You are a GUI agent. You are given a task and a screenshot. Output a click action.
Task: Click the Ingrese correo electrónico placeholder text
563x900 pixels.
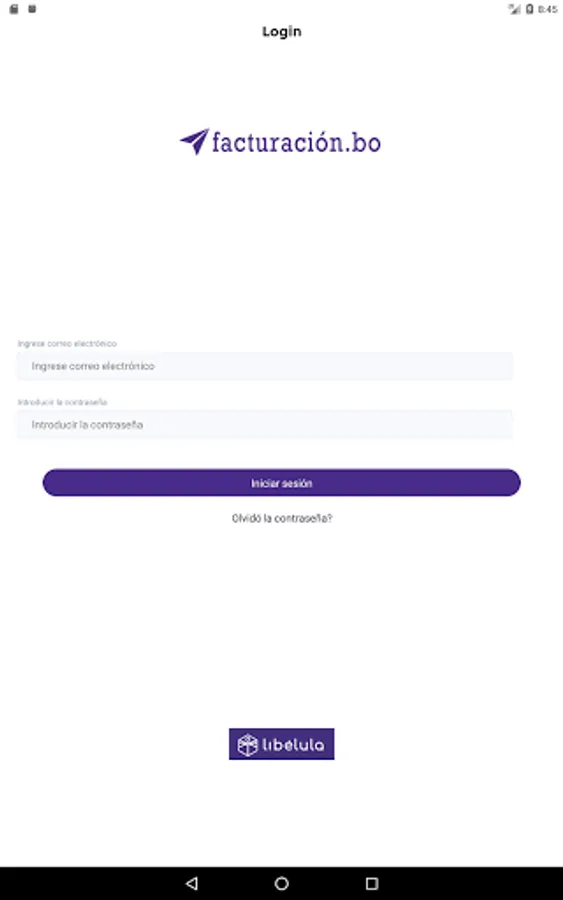[x=93, y=366]
